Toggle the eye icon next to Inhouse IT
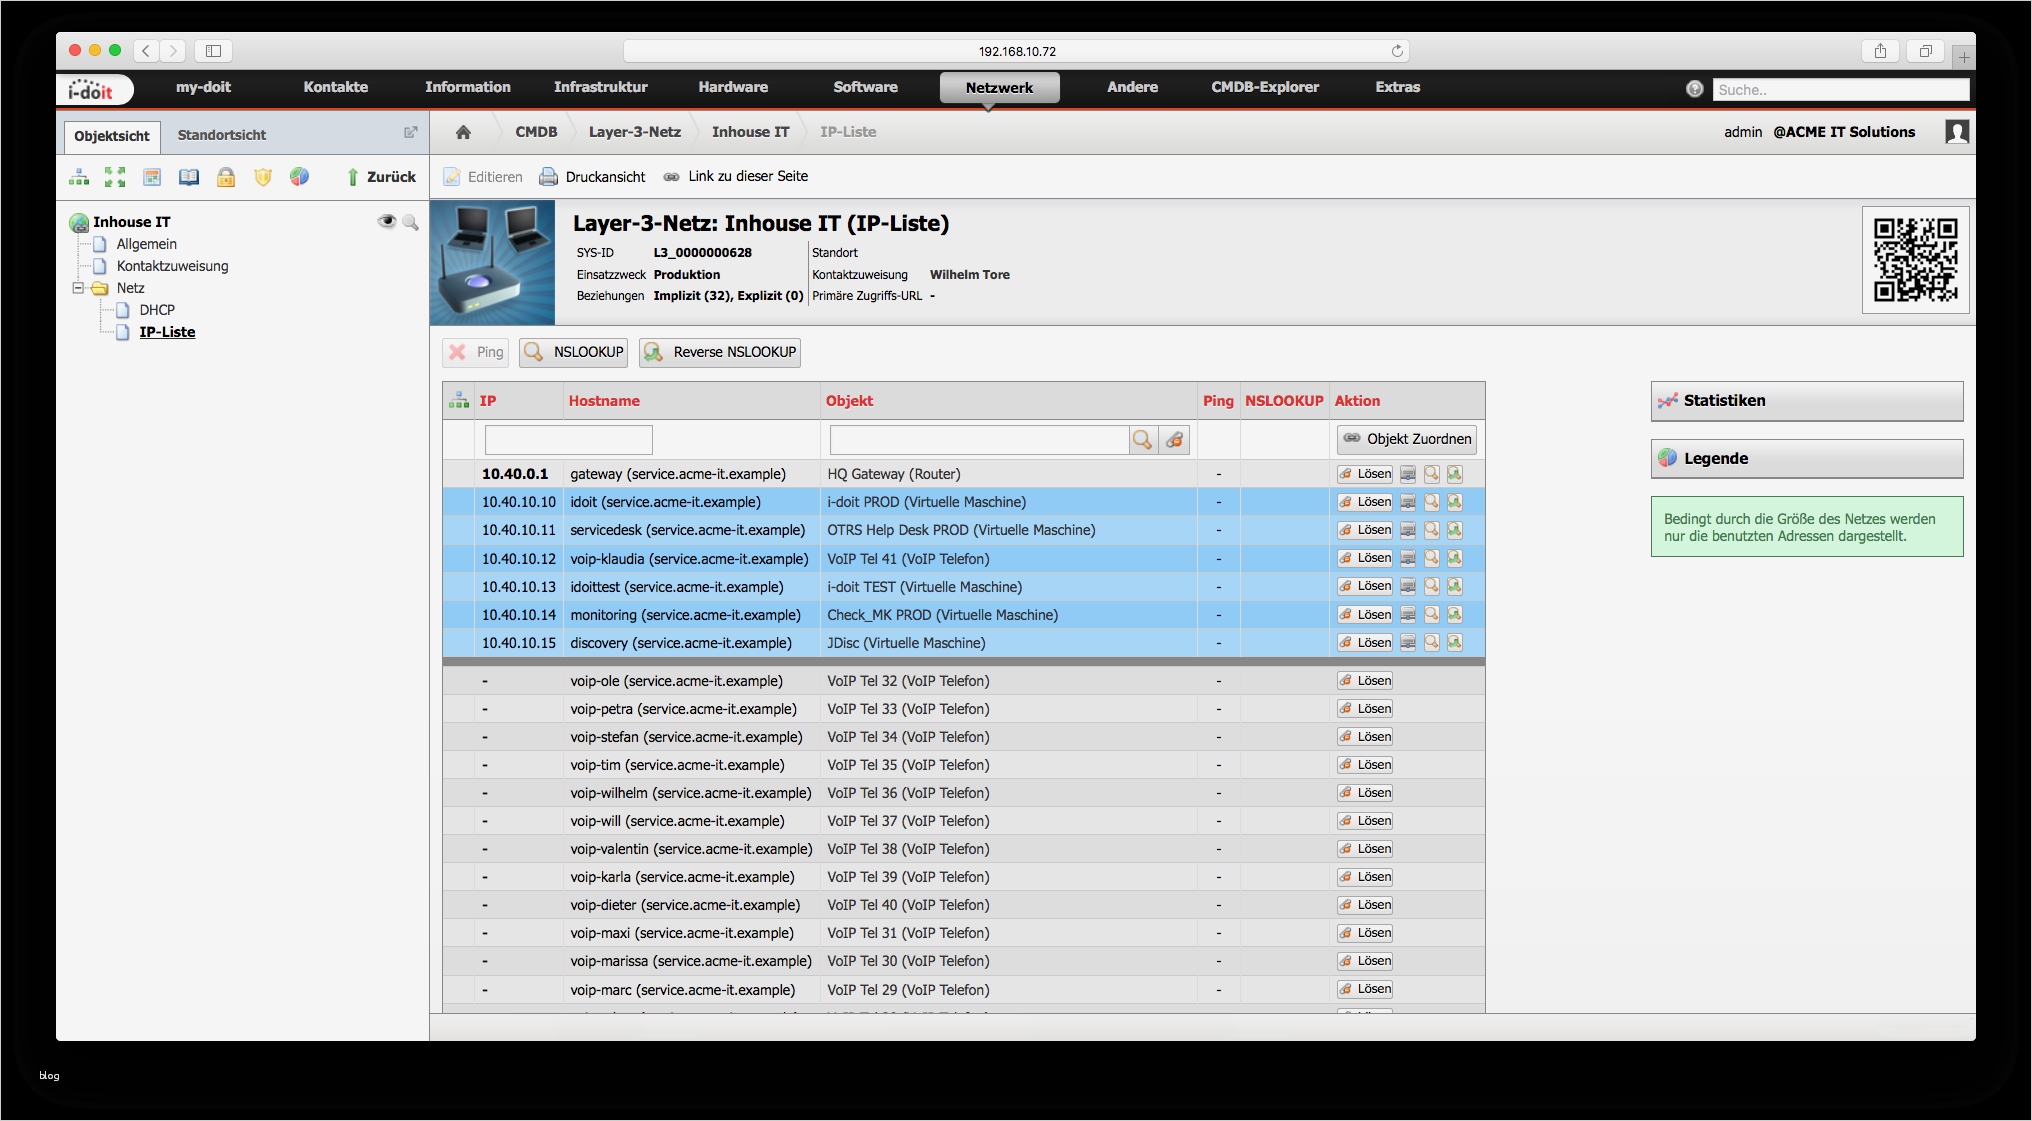The height and width of the screenshot is (1121, 2032). (386, 222)
